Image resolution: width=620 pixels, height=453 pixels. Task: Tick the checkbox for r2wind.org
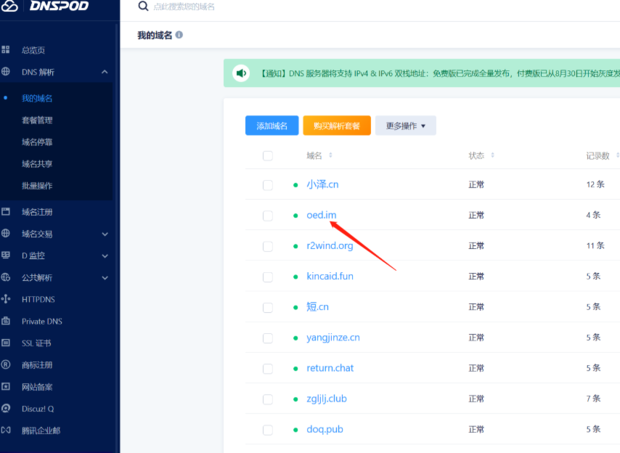click(268, 246)
